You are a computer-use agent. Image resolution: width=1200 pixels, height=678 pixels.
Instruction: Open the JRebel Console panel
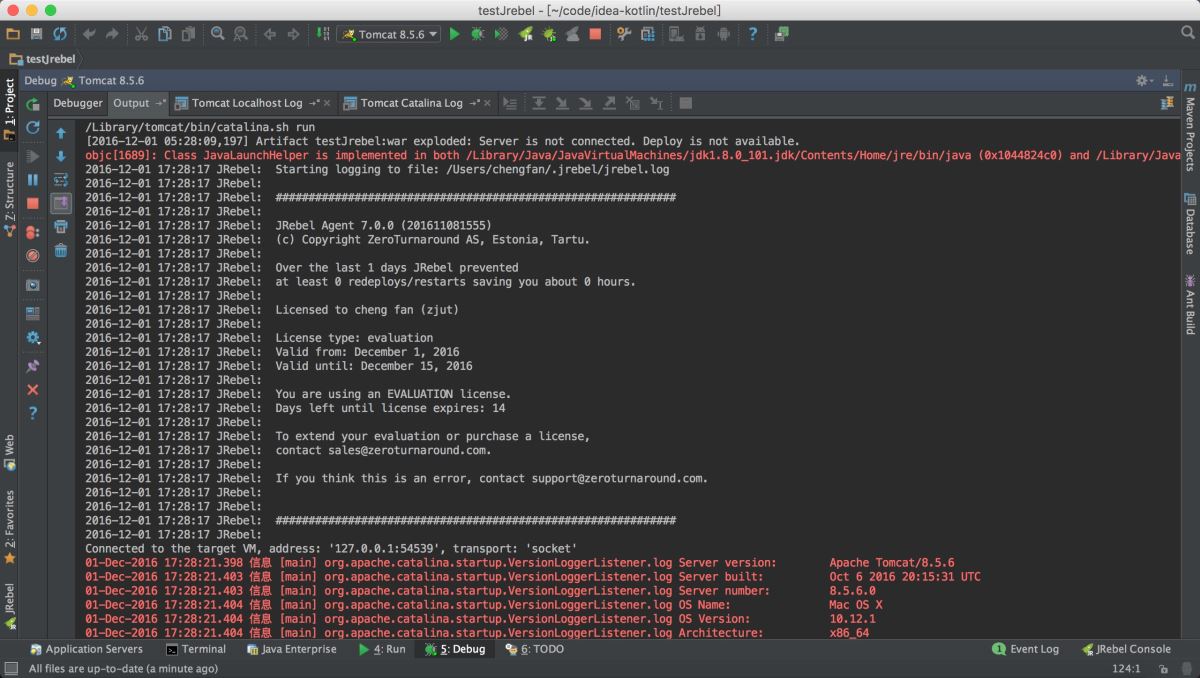pos(1126,649)
